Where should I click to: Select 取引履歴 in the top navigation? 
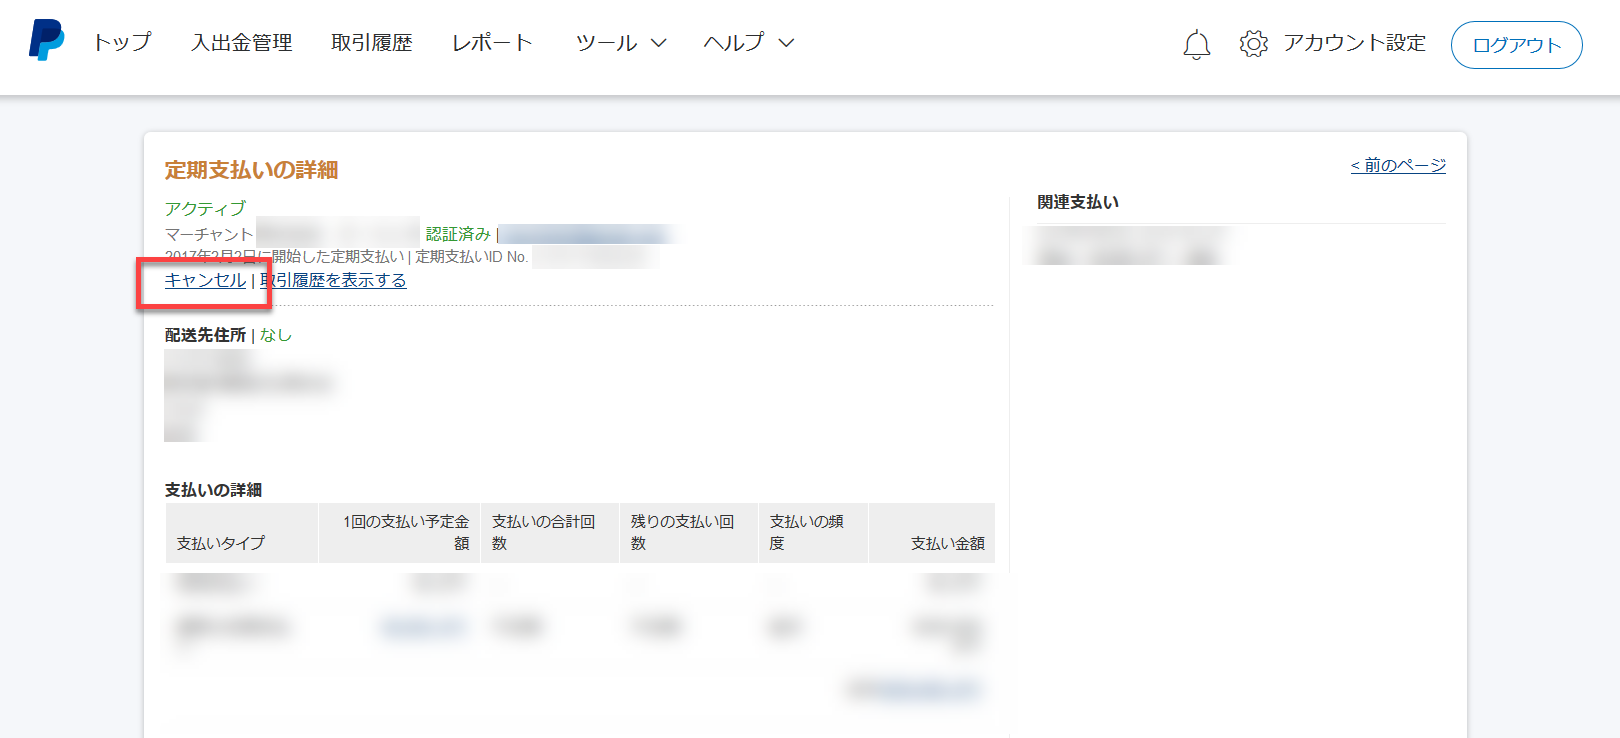372,43
